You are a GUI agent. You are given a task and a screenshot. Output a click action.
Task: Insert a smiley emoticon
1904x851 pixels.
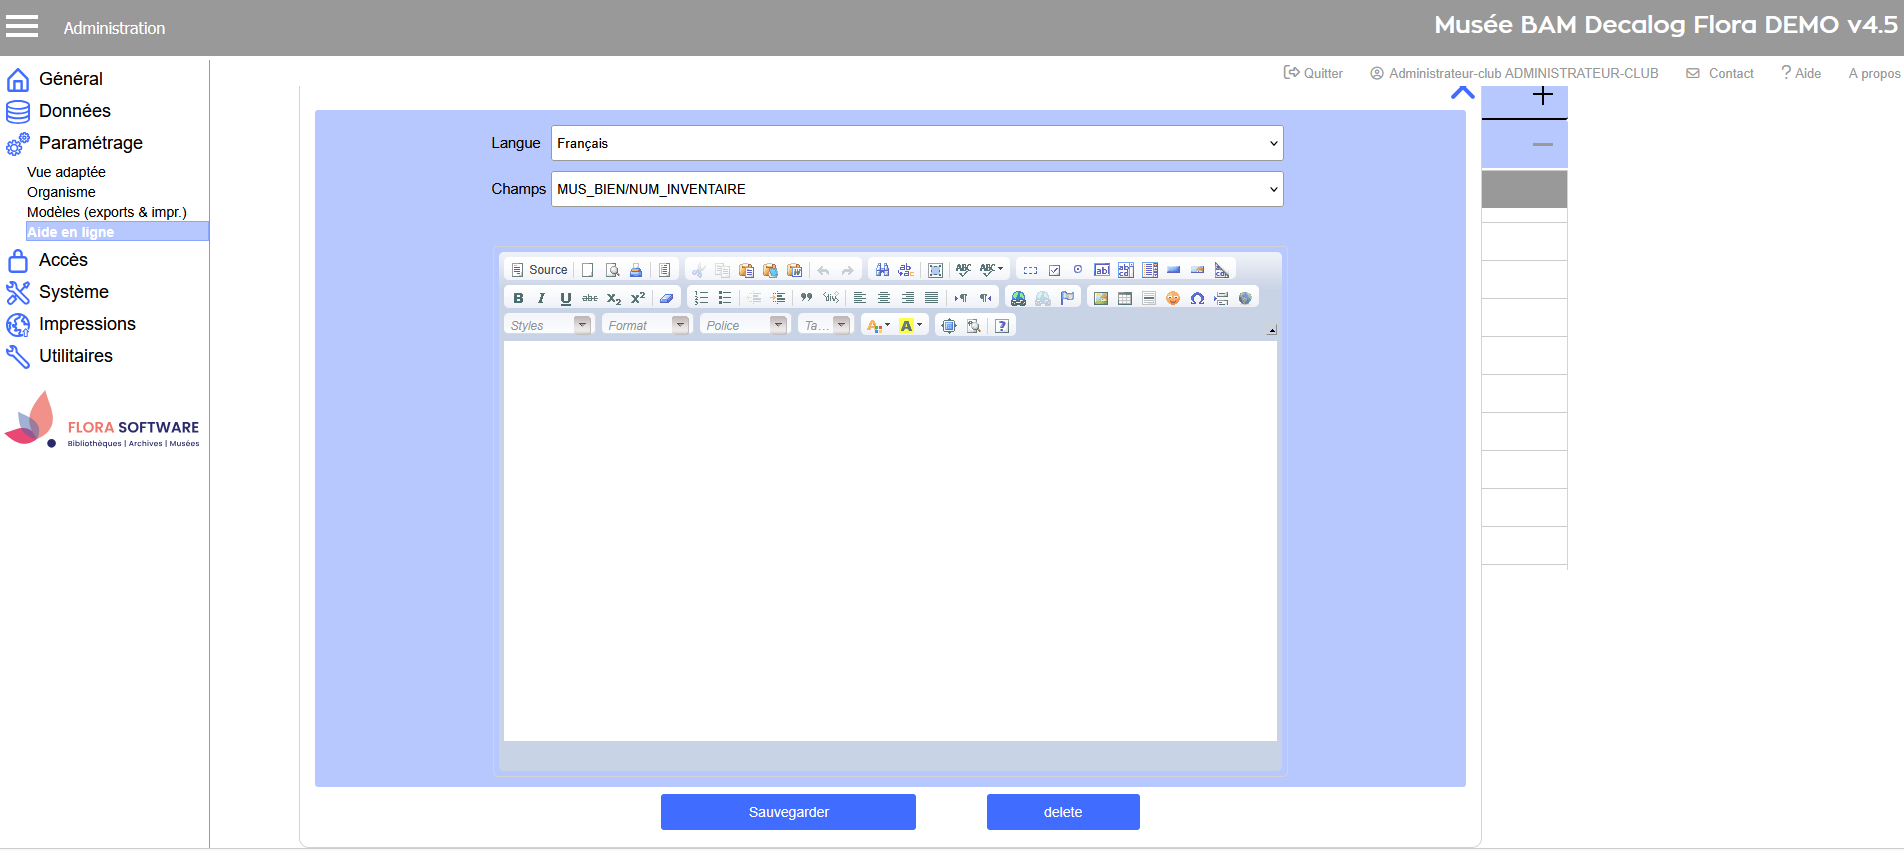pyautogui.click(x=1173, y=298)
